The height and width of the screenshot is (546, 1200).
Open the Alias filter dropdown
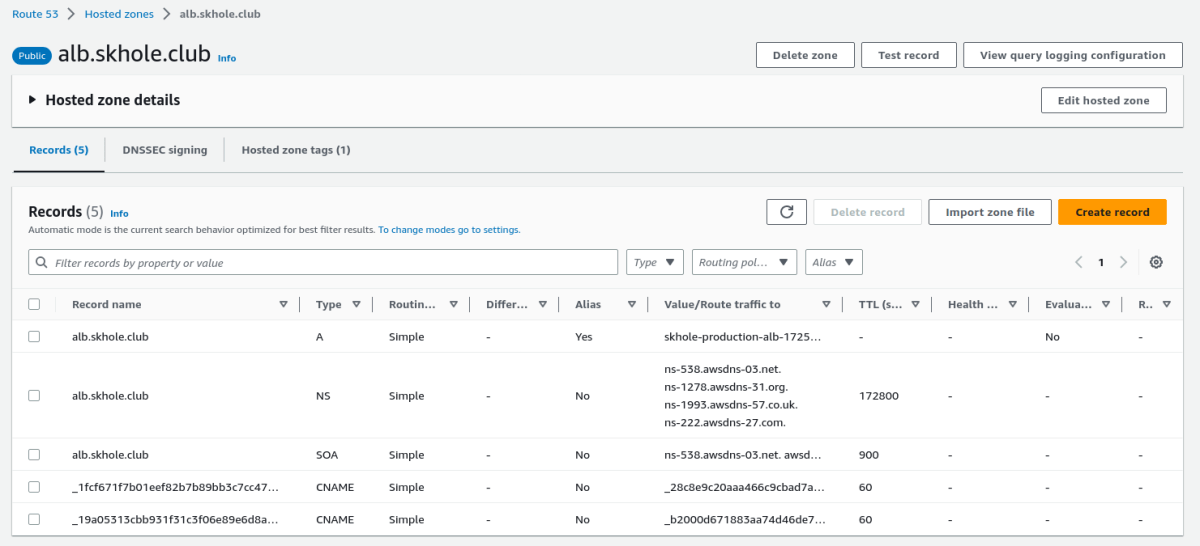834,262
